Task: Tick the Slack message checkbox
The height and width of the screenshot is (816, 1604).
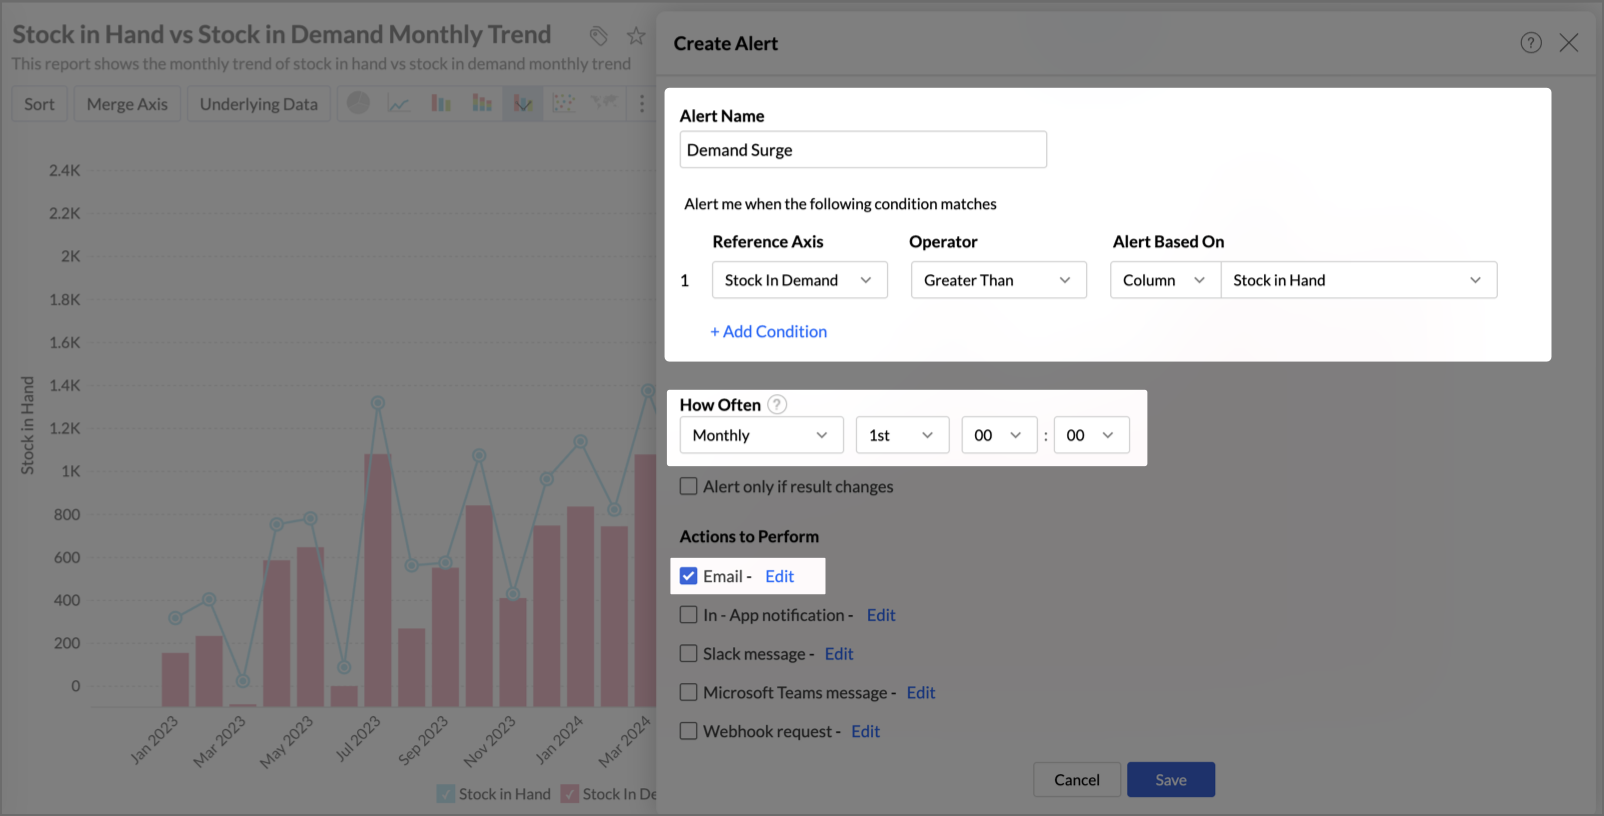Action: pyautogui.click(x=689, y=654)
